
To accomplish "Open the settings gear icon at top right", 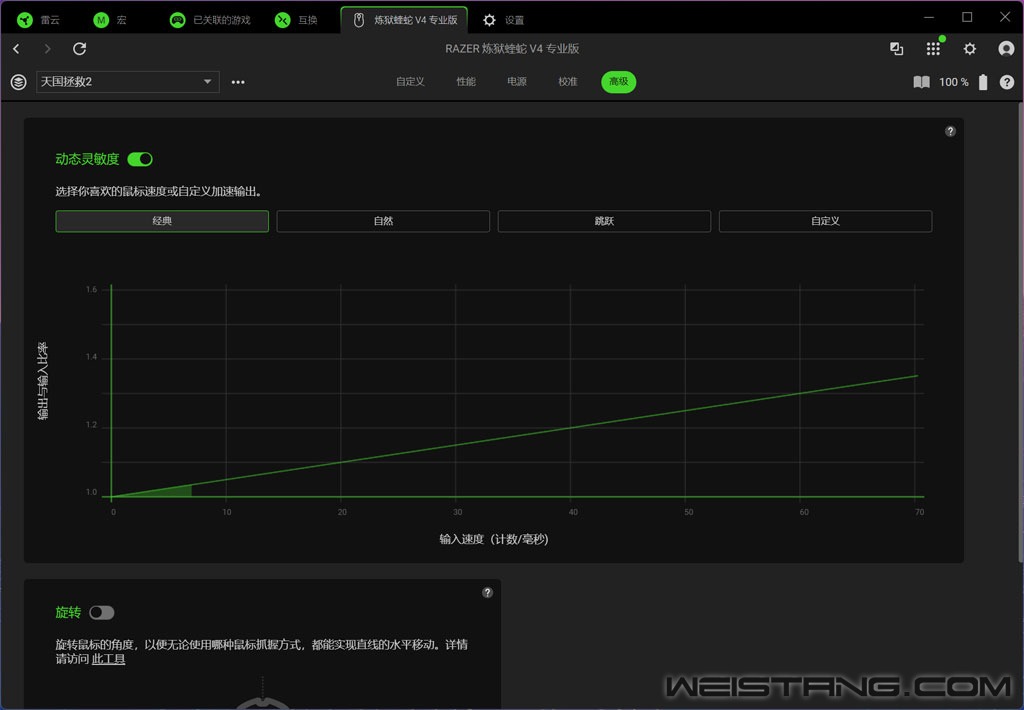I will [969, 49].
